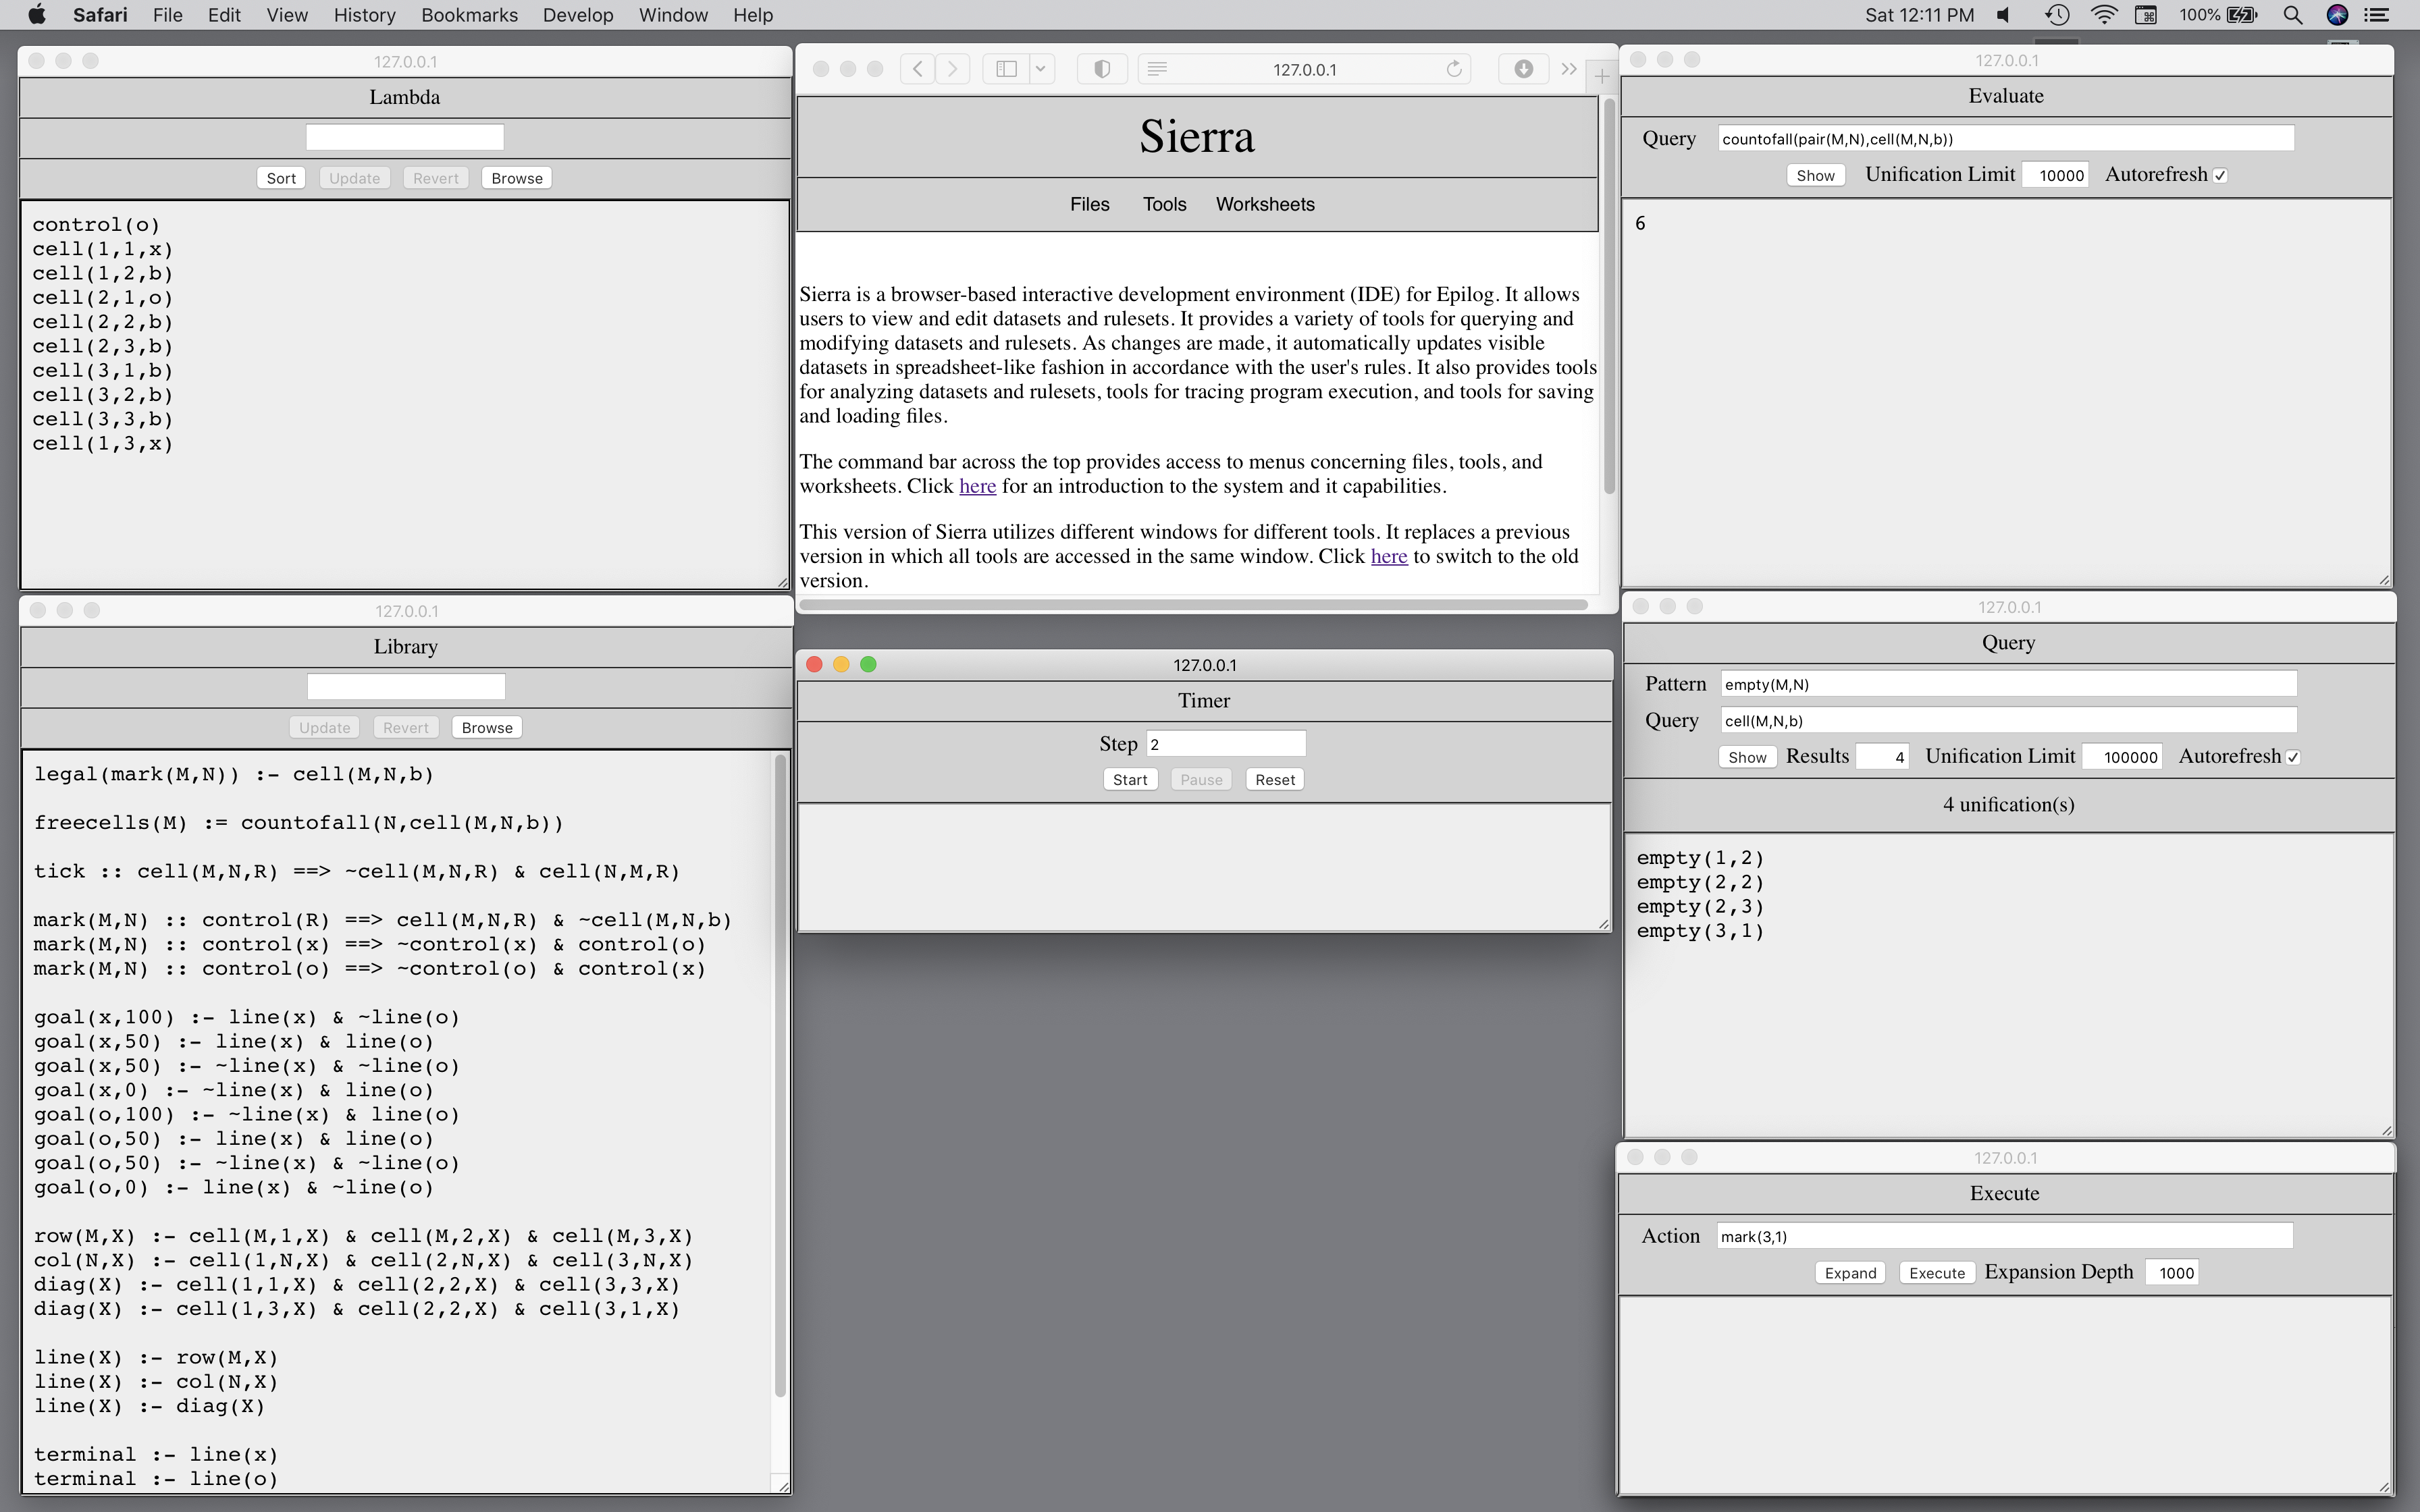Toggle Autorefresh checkbox in Query window

pyautogui.click(x=2293, y=757)
